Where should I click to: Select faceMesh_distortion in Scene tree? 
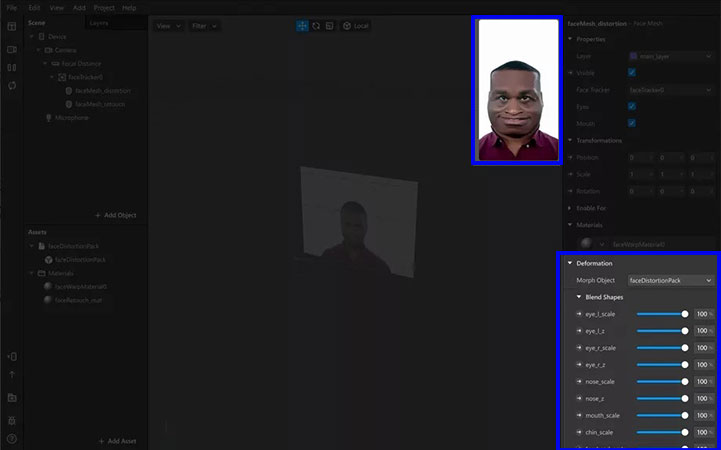pos(103,91)
